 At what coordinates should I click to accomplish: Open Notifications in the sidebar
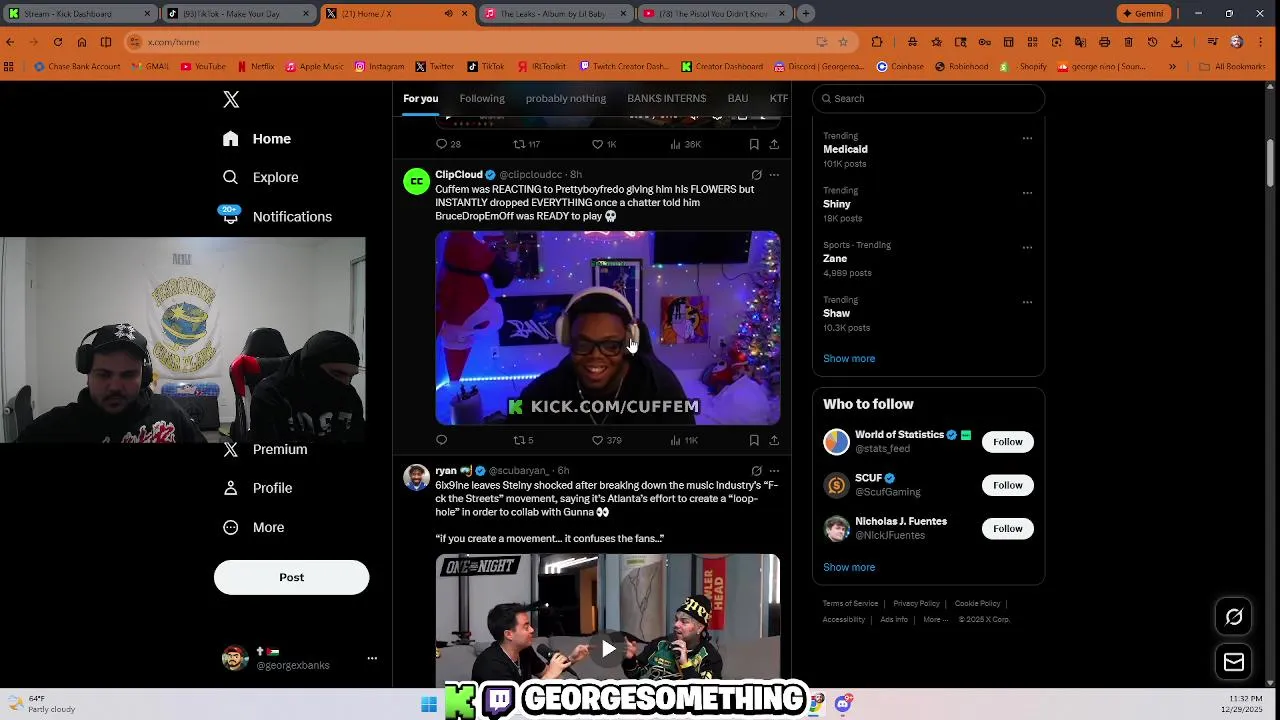[x=277, y=216]
